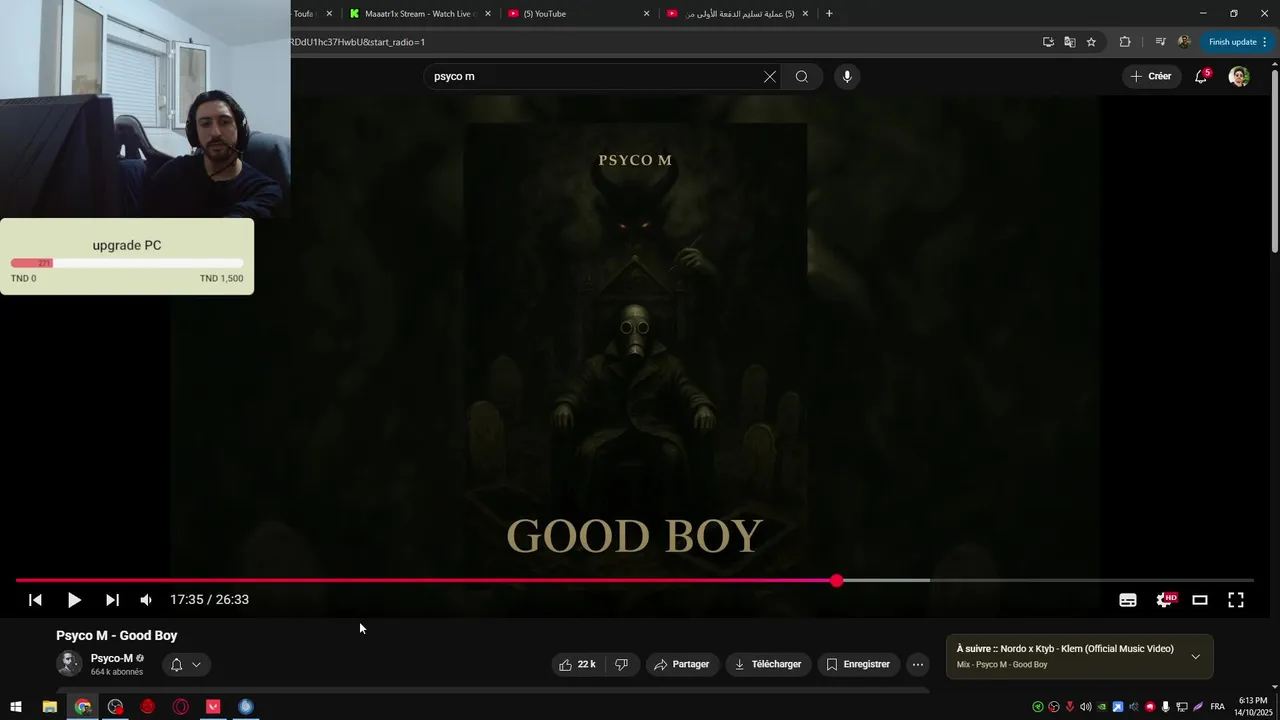1280x720 pixels.
Task: Open a new browser tab
Action: tap(829, 14)
